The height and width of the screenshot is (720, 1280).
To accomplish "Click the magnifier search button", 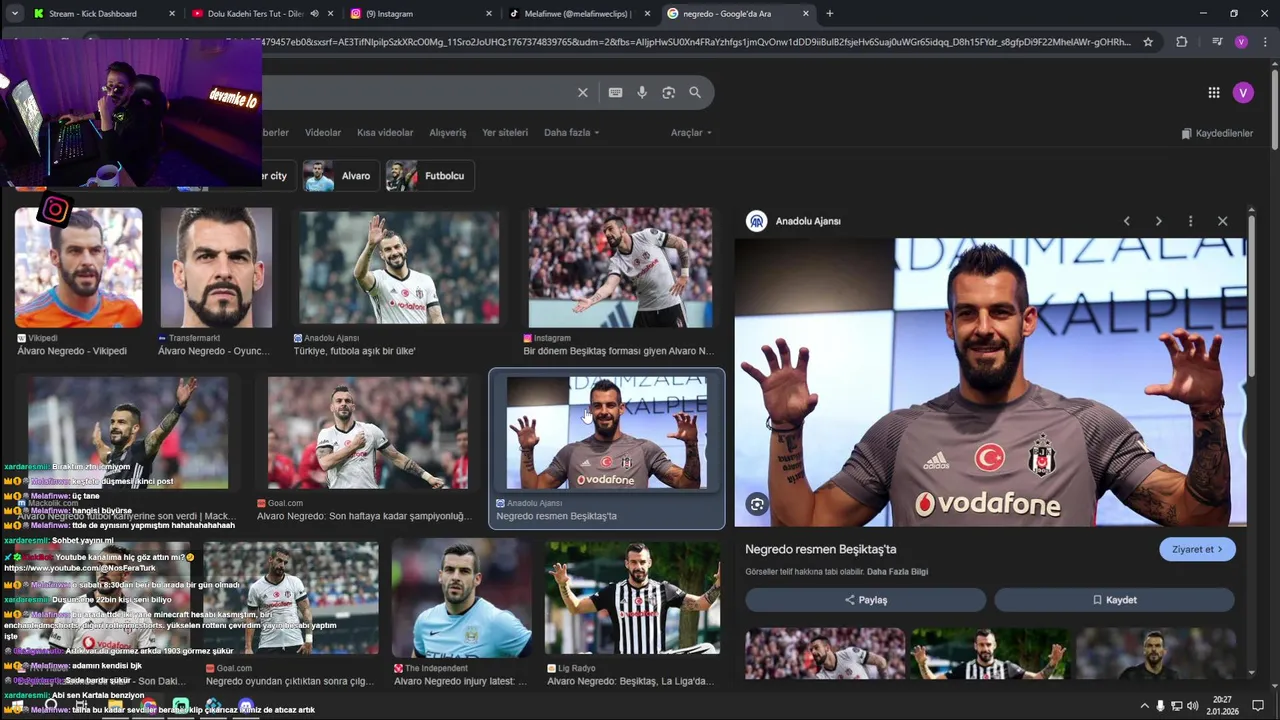I will [695, 92].
